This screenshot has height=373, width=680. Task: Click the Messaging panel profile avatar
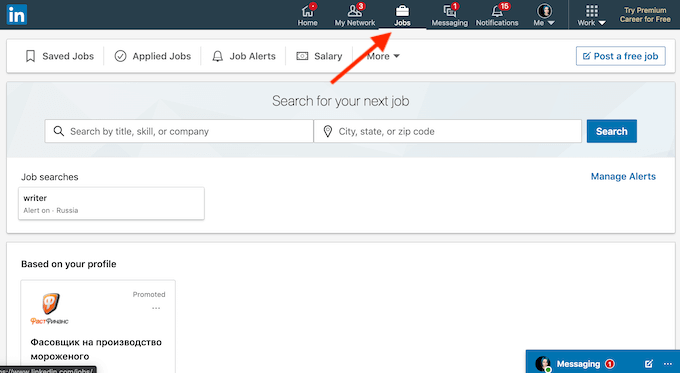tap(543, 364)
